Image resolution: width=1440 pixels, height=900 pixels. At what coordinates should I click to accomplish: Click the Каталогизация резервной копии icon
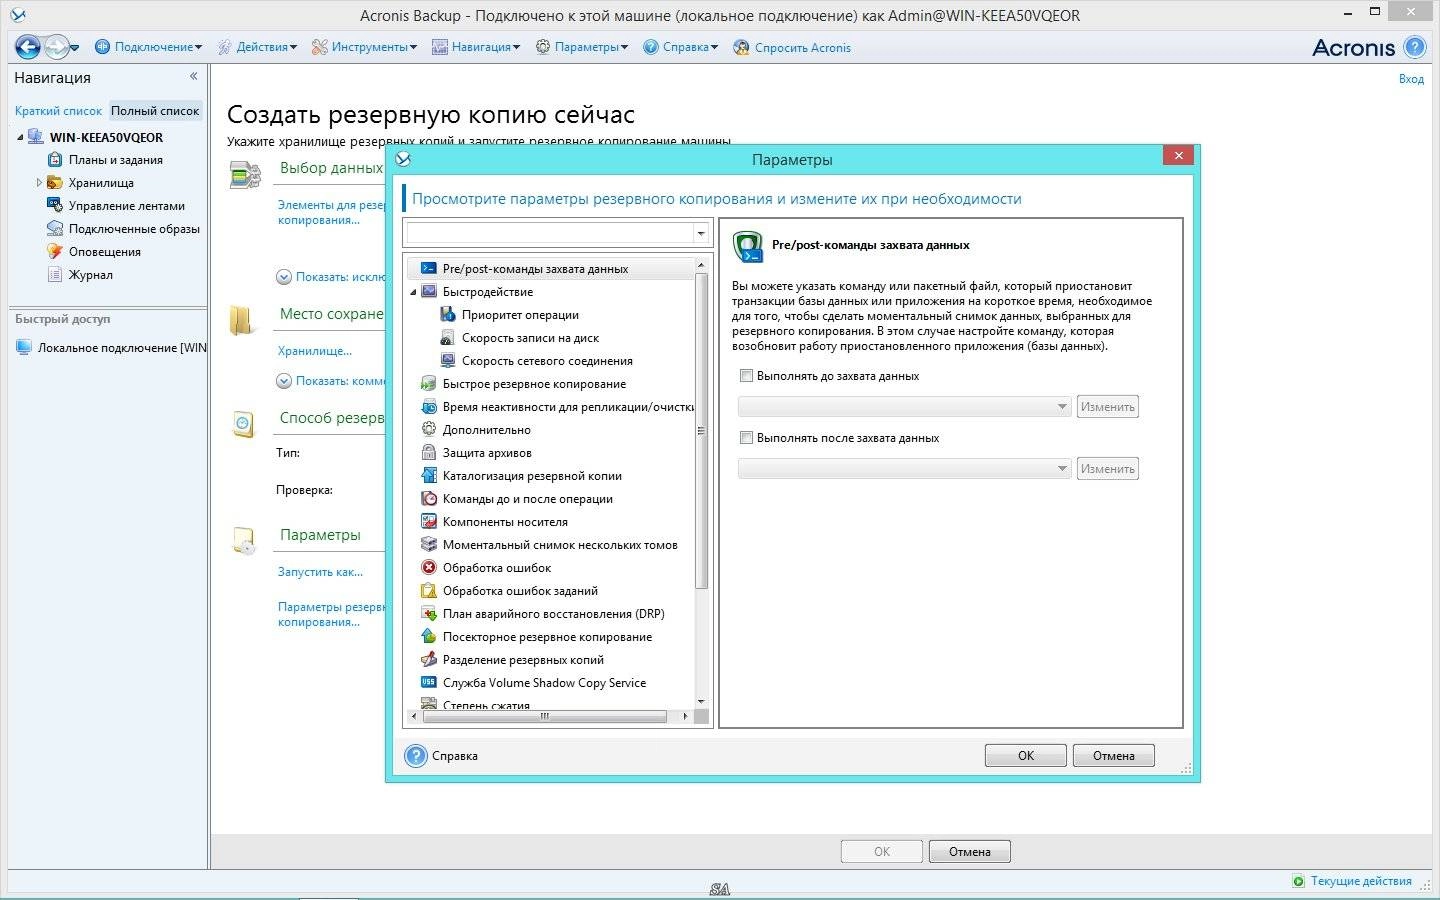pyautogui.click(x=428, y=475)
